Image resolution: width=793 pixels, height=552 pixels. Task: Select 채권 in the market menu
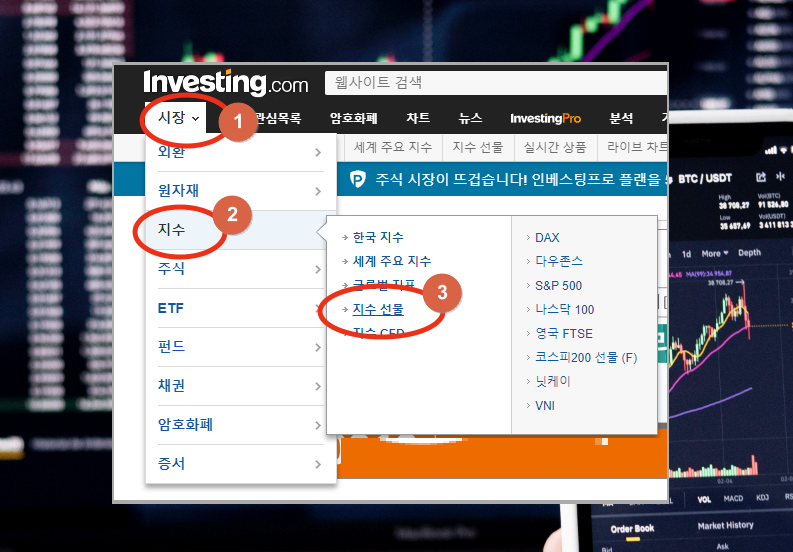point(171,386)
